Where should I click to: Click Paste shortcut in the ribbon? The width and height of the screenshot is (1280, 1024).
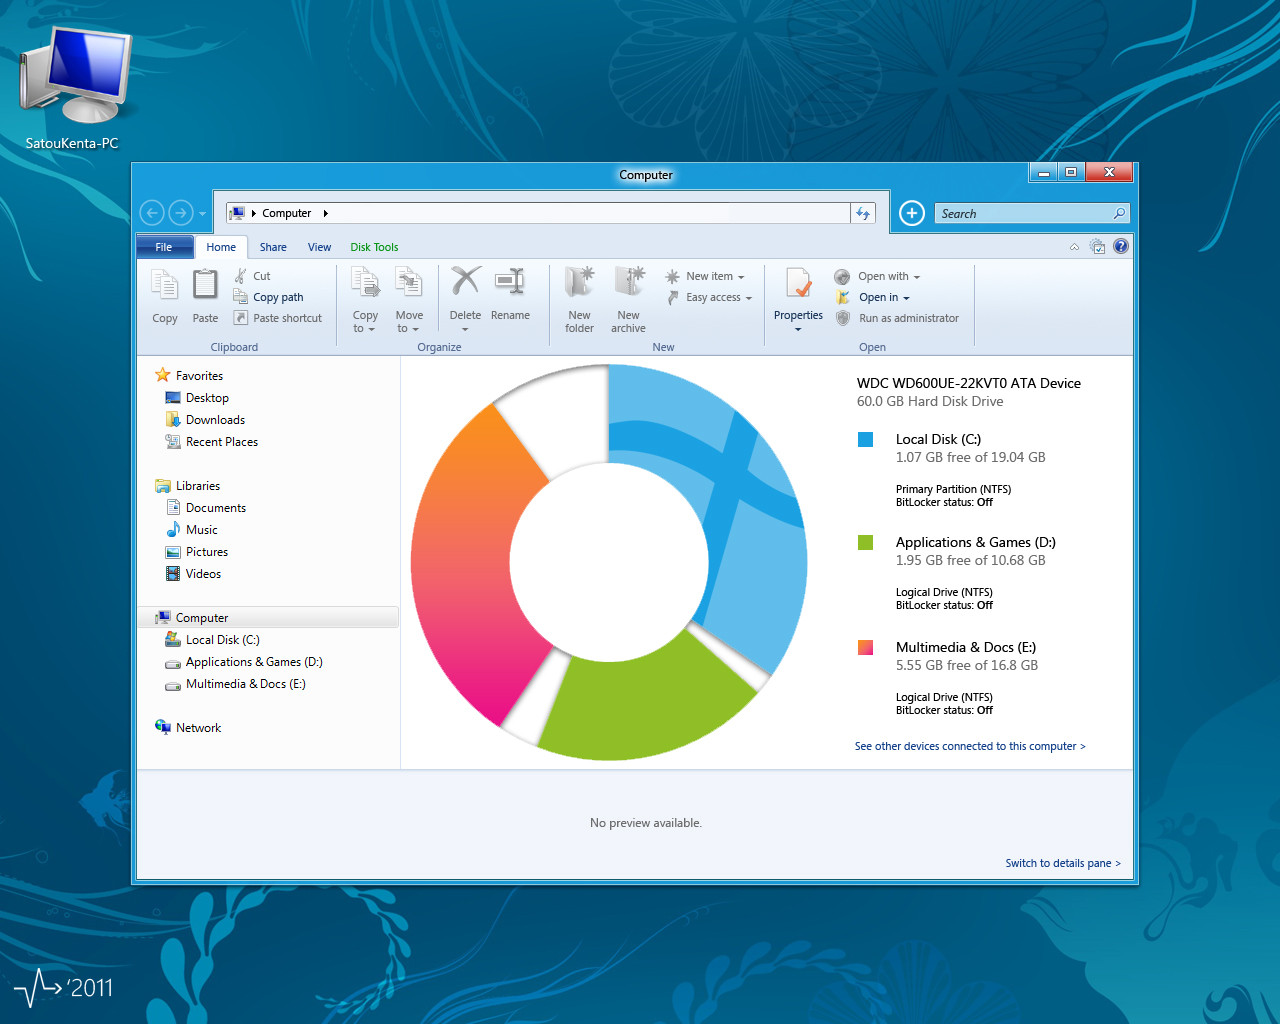(x=278, y=318)
